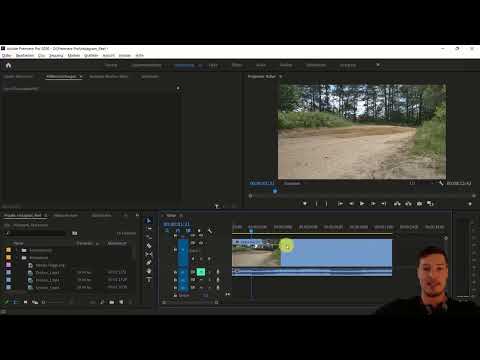The width and height of the screenshot is (480, 360).
Task: Add a marker in the timeline header
Action: (x=199, y=231)
